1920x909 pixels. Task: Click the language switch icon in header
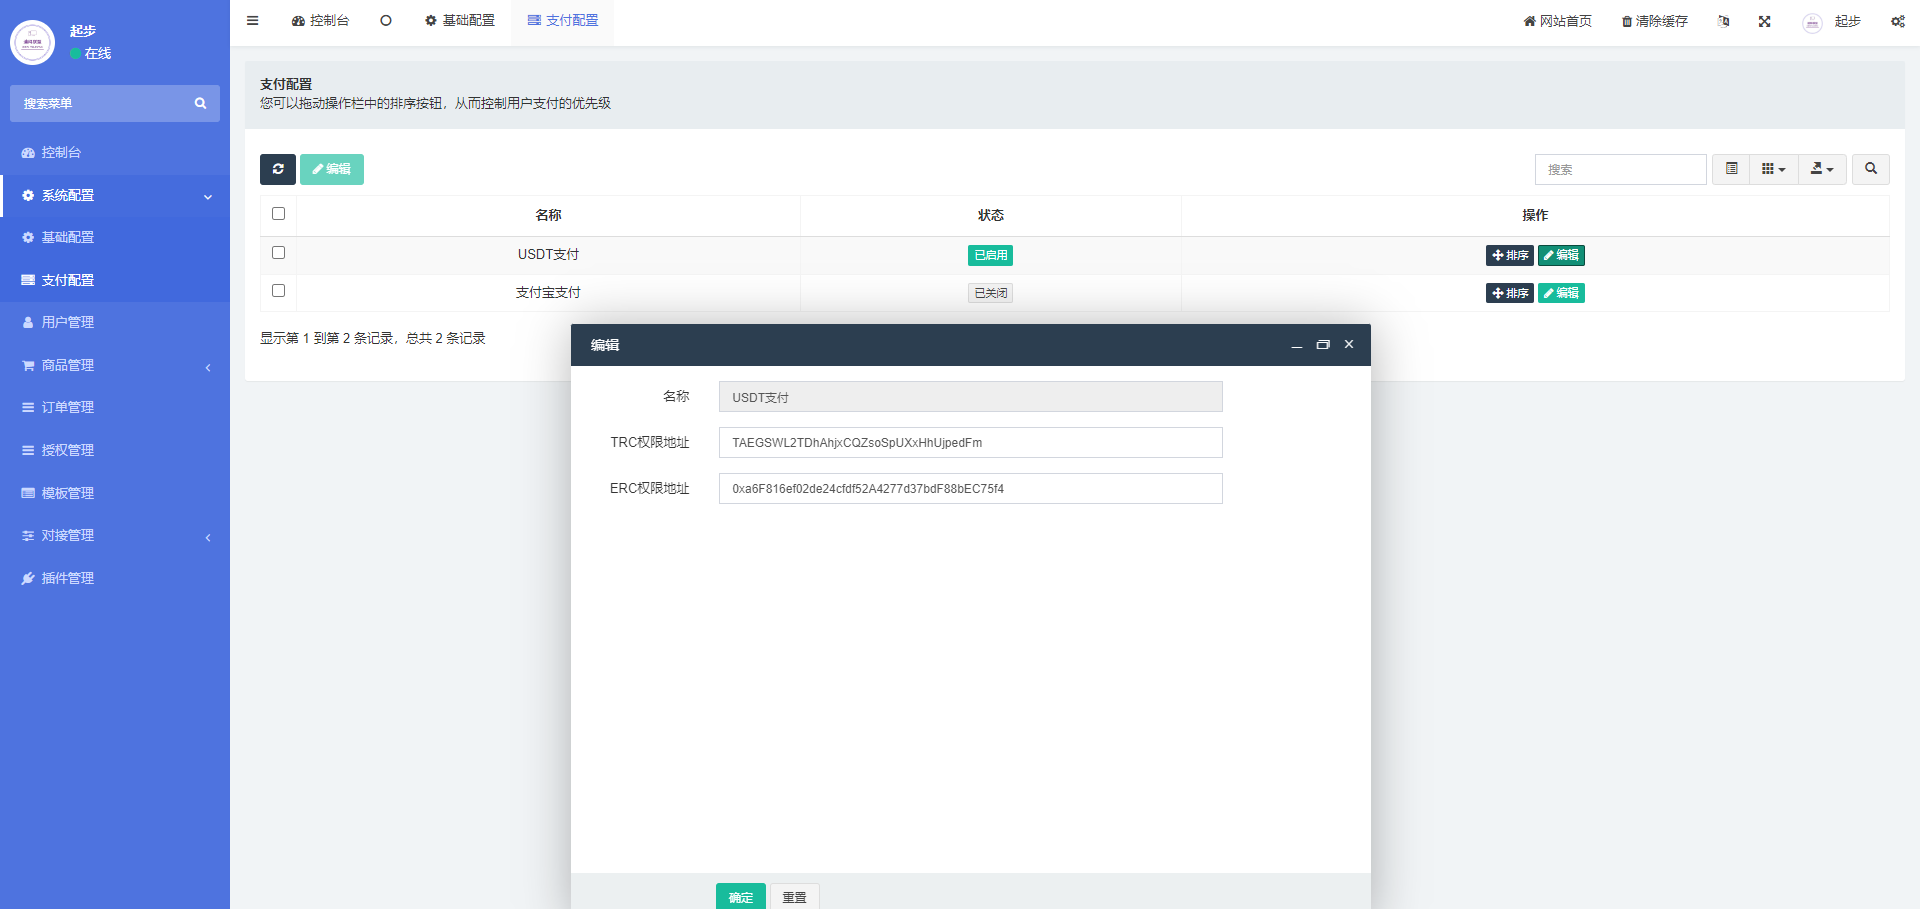click(x=1723, y=21)
